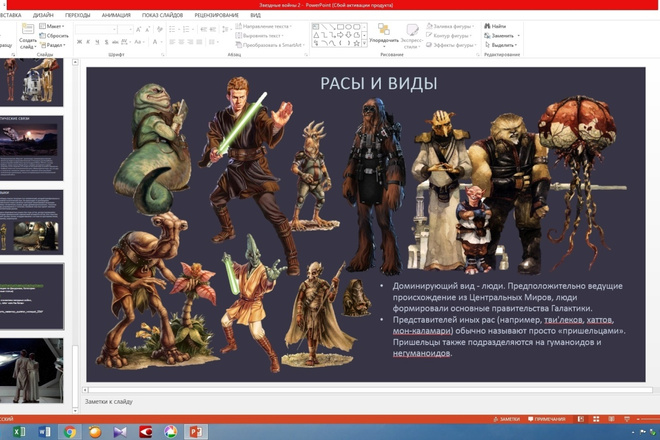Open the ВИД tab
The width and height of the screenshot is (660, 440).
[255, 15]
